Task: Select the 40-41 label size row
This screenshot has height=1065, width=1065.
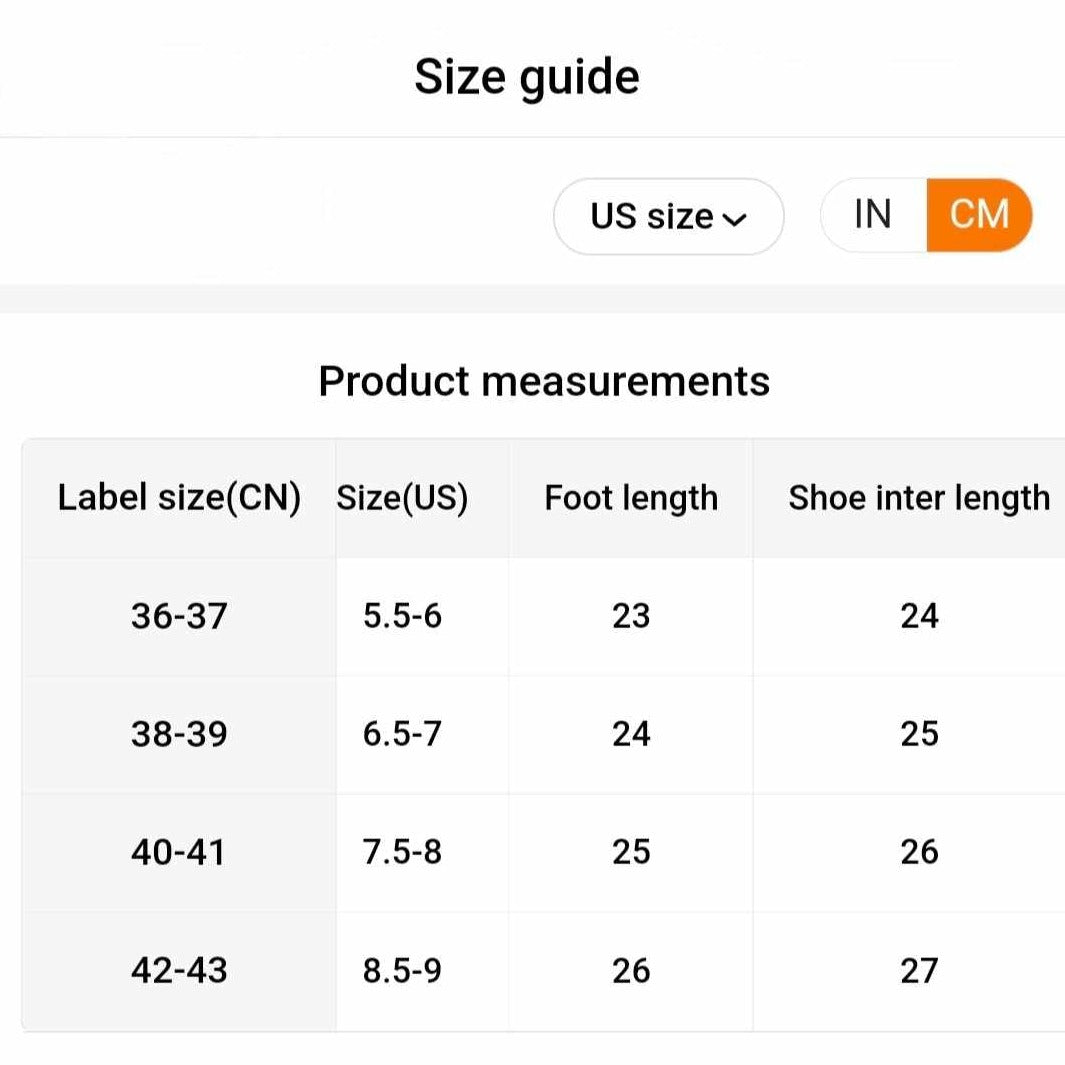Action: pos(179,852)
